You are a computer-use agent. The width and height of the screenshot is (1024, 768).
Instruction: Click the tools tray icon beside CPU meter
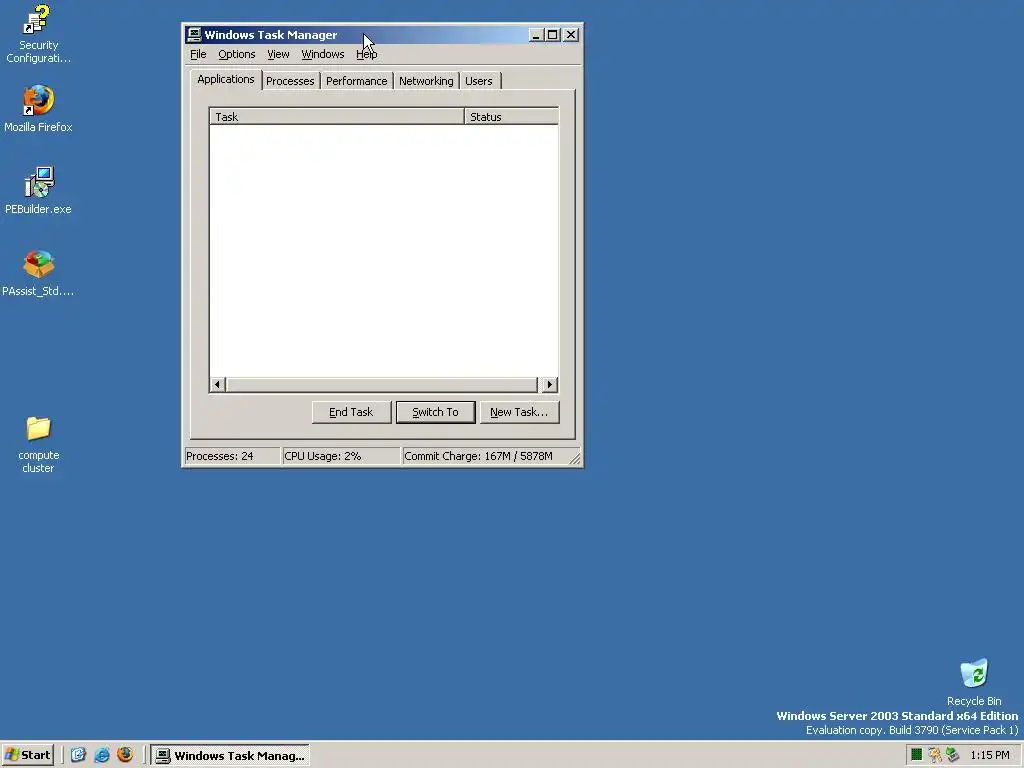pyautogui.click(x=935, y=755)
